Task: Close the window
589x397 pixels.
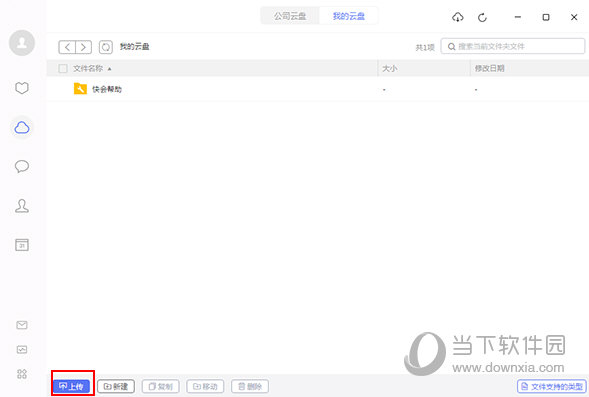Action: [x=574, y=17]
